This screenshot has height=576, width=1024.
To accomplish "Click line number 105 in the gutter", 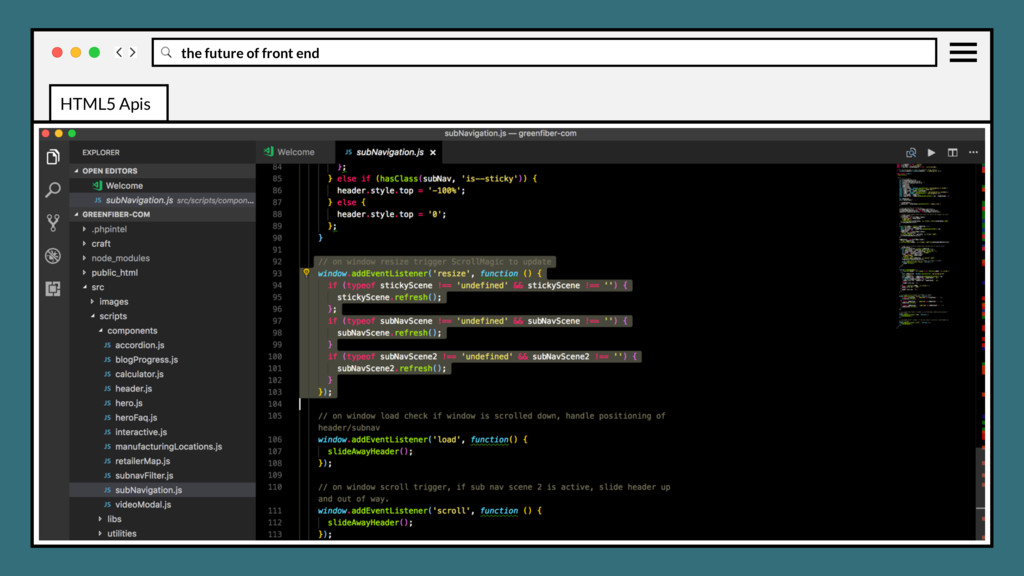I will [274, 416].
